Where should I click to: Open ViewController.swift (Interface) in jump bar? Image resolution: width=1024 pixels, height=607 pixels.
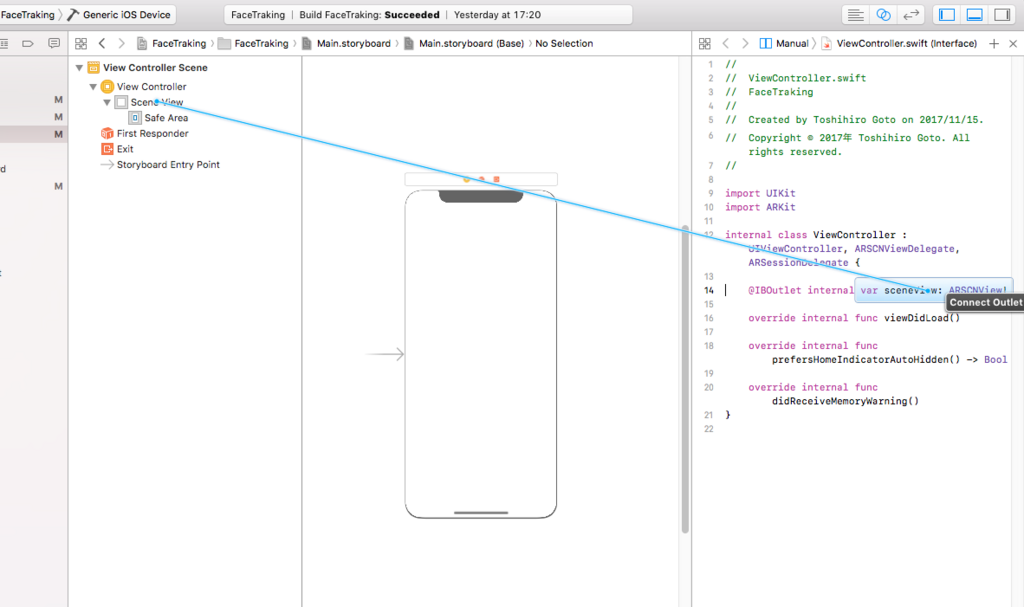click(x=899, y=43)
